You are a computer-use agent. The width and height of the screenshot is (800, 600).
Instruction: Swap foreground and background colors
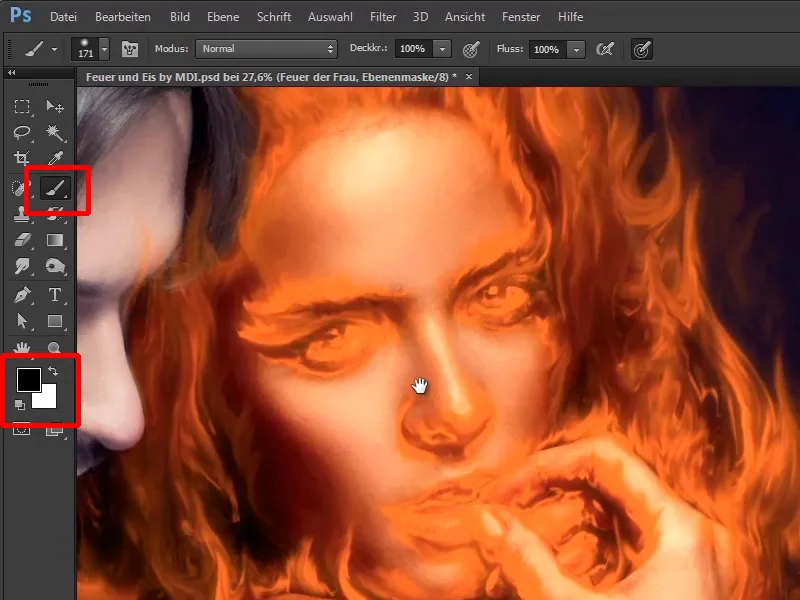53,371
